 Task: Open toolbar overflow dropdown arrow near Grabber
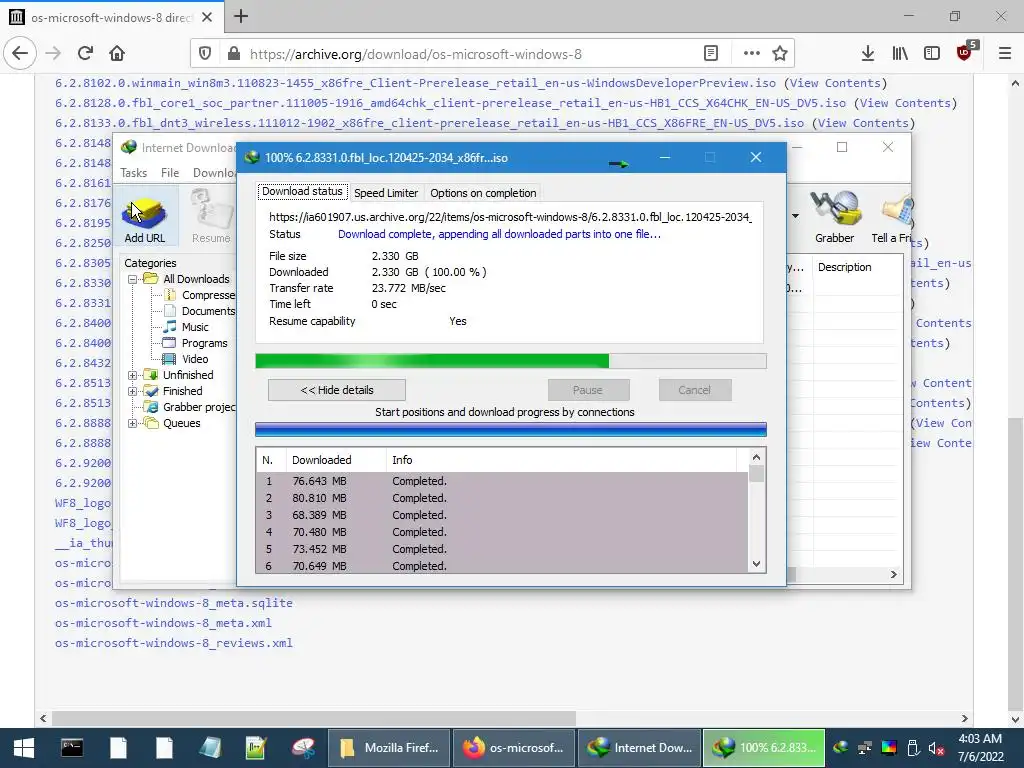click(795, 216)
